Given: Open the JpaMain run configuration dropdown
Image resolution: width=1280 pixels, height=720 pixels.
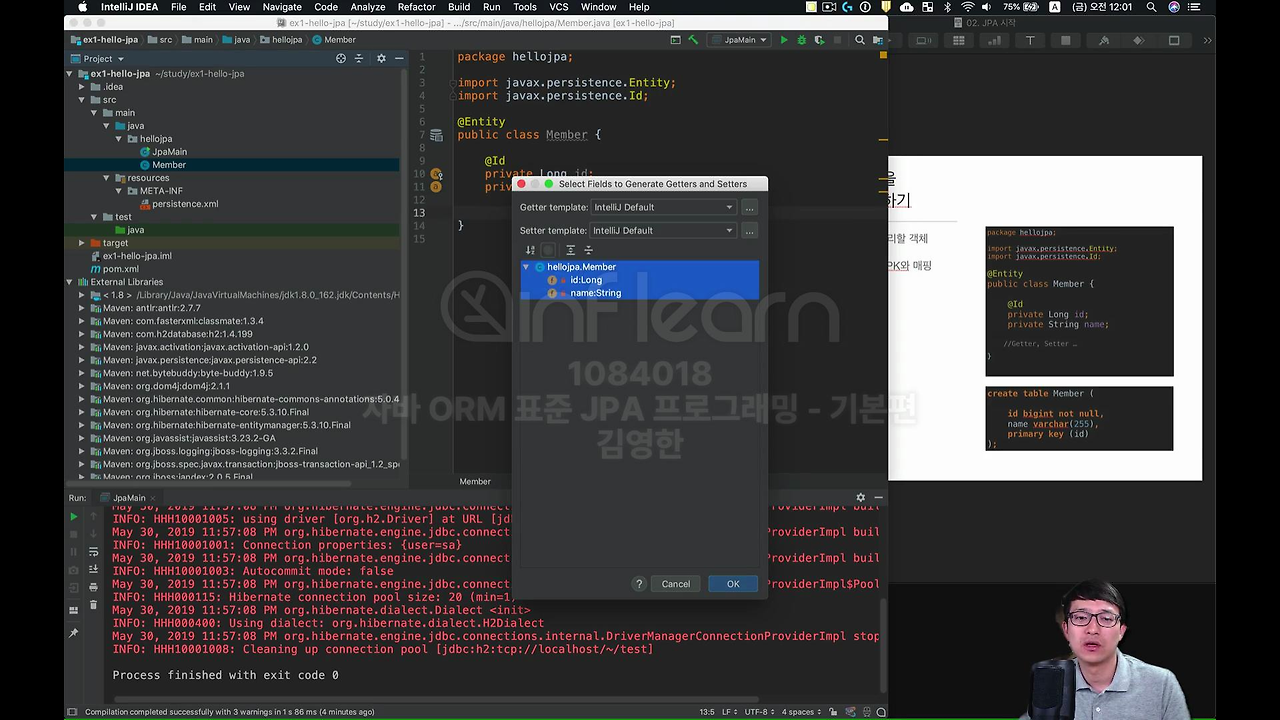Looking at the screenshot, I should click(x=739, y=40).
